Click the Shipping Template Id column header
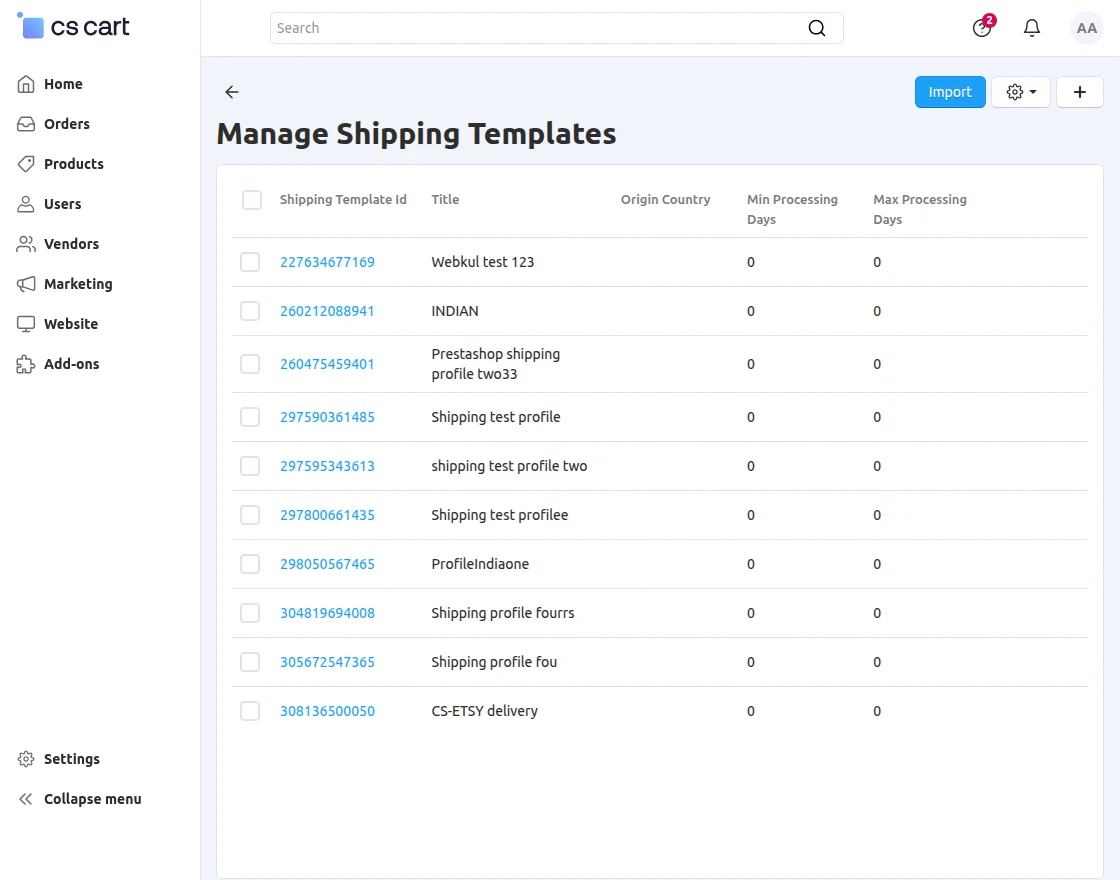This screenshot has width=1120, height=880. coord(343,199)
